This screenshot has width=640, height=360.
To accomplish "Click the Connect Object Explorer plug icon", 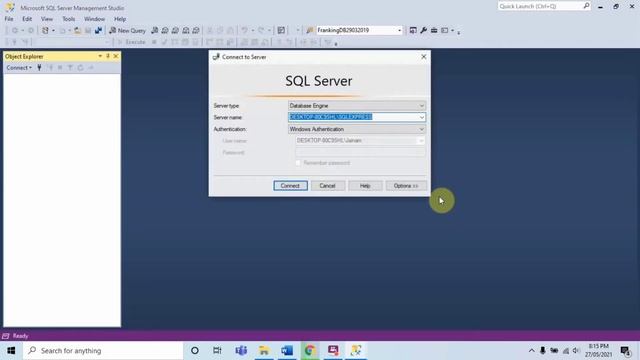I will [39, 68].
